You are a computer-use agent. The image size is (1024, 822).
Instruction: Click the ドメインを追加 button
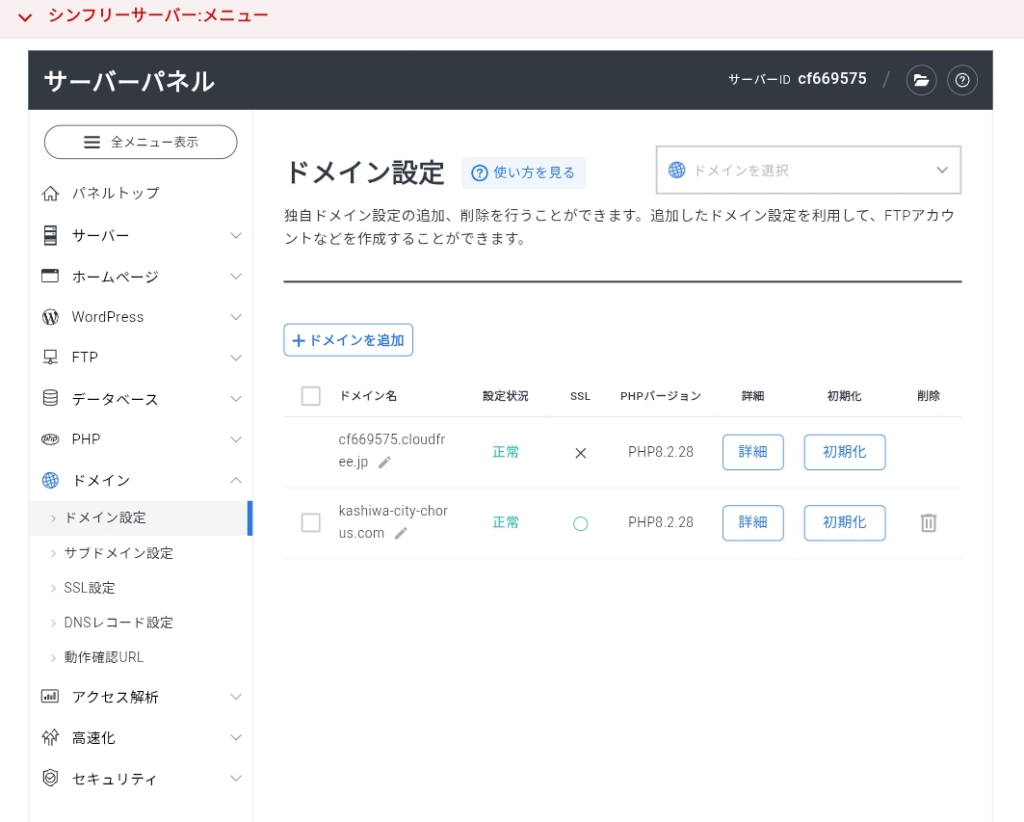tap(348, 340)
